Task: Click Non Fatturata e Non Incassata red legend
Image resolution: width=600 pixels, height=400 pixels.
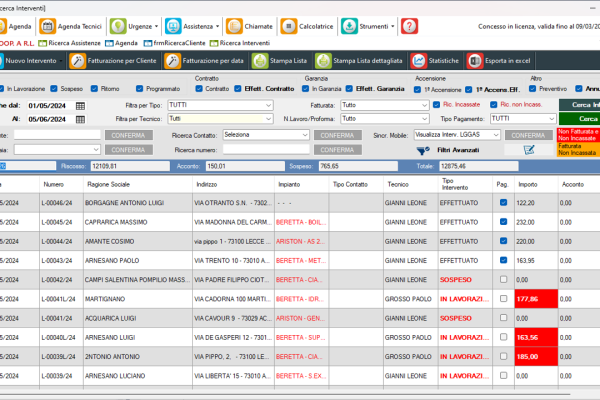Action: point(579,135)
